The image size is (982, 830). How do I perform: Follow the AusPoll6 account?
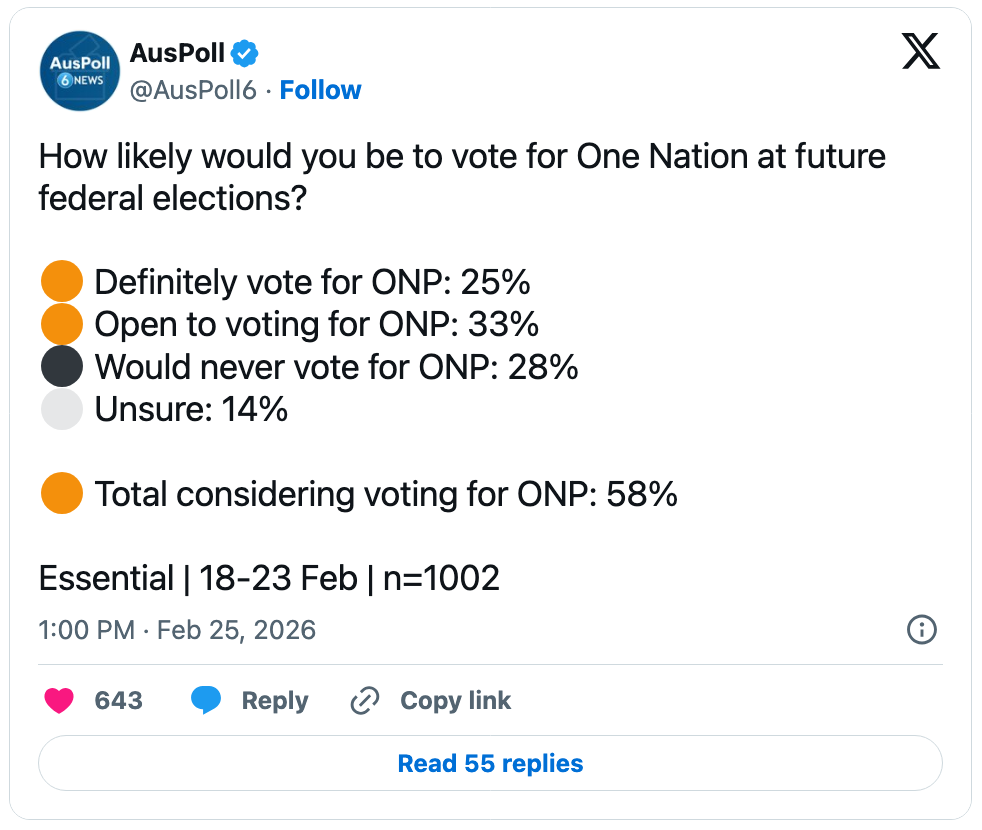click(320, 90)
